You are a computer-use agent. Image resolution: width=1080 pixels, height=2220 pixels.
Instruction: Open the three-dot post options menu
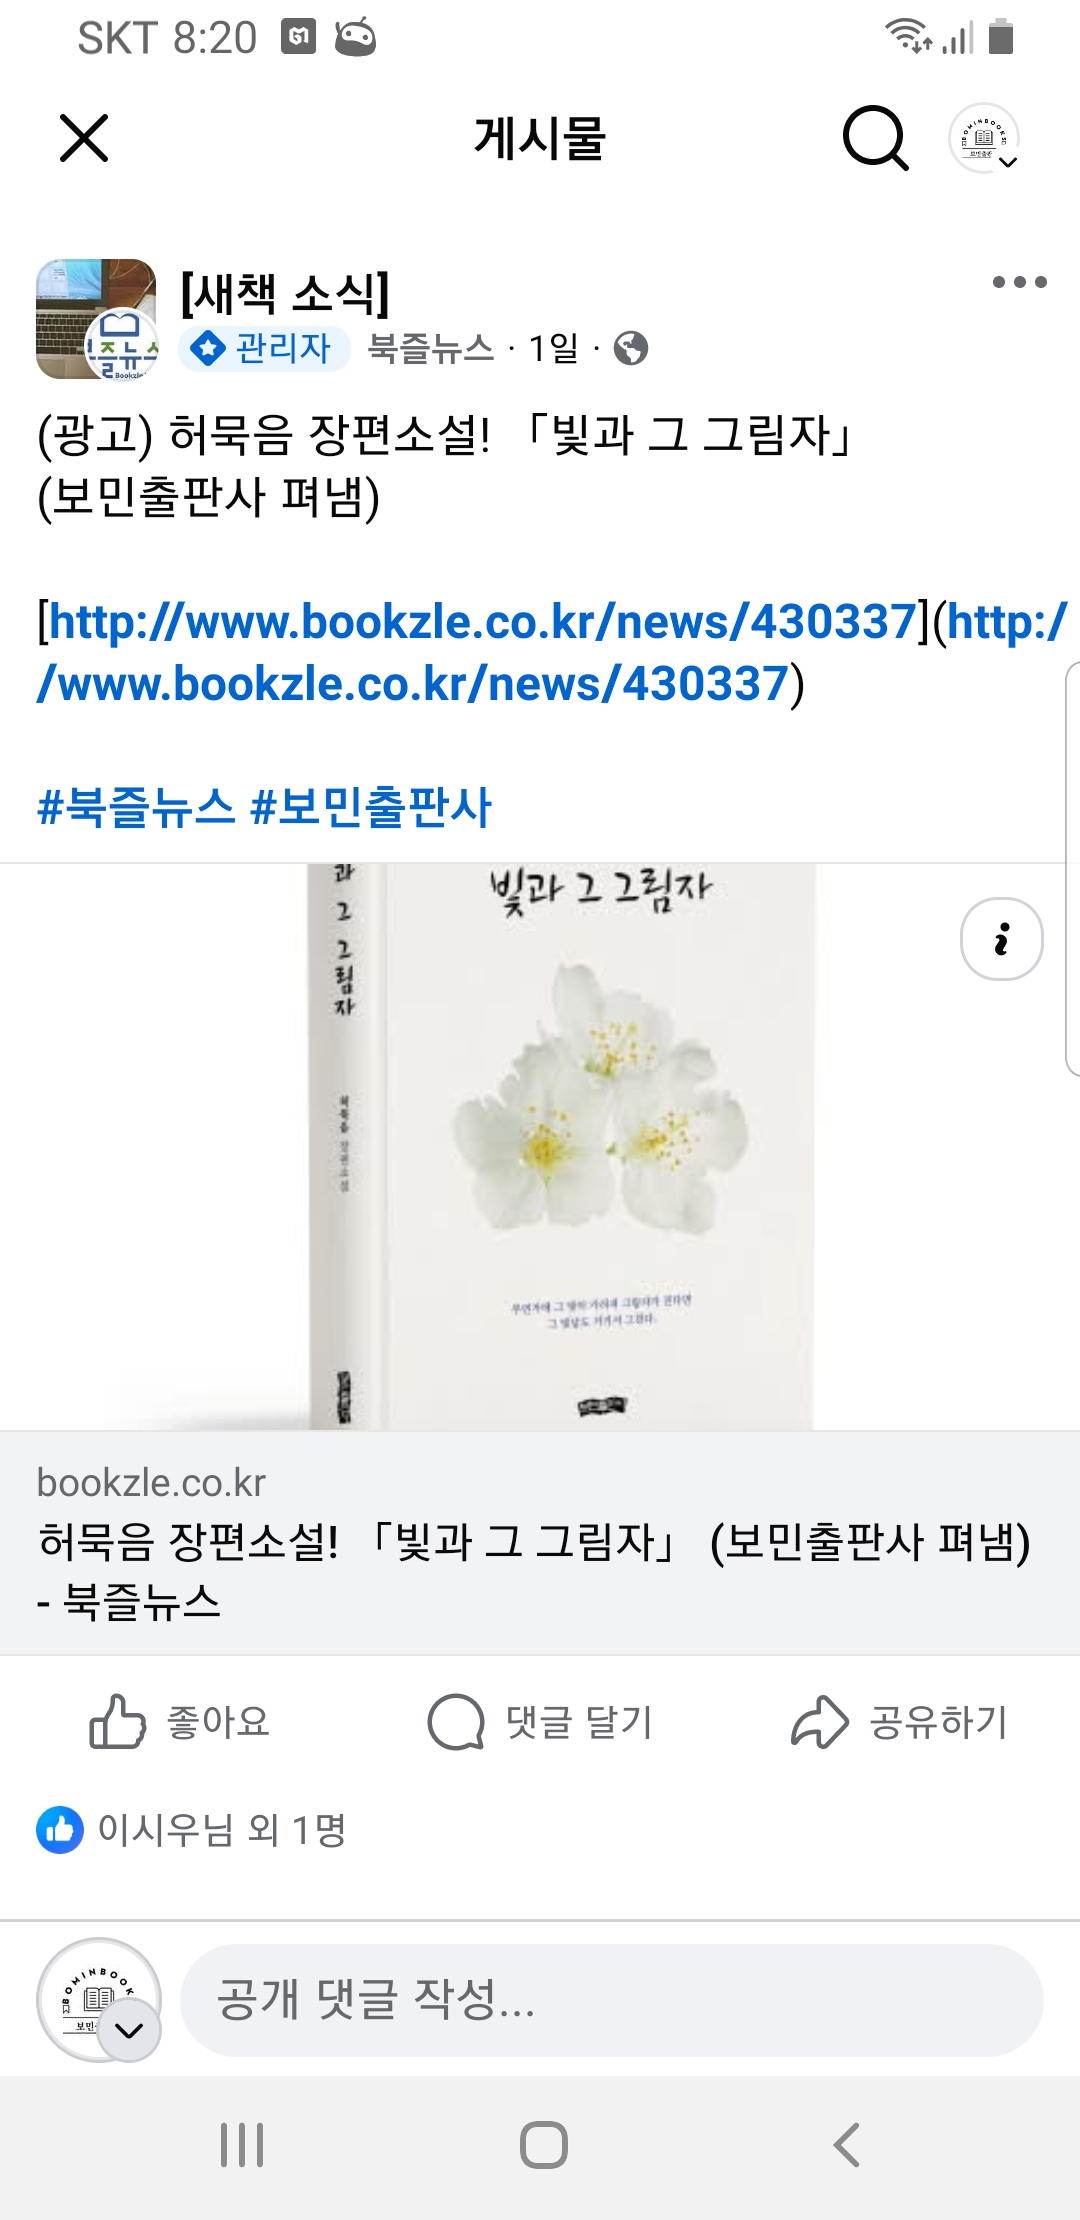point(1019,282)
